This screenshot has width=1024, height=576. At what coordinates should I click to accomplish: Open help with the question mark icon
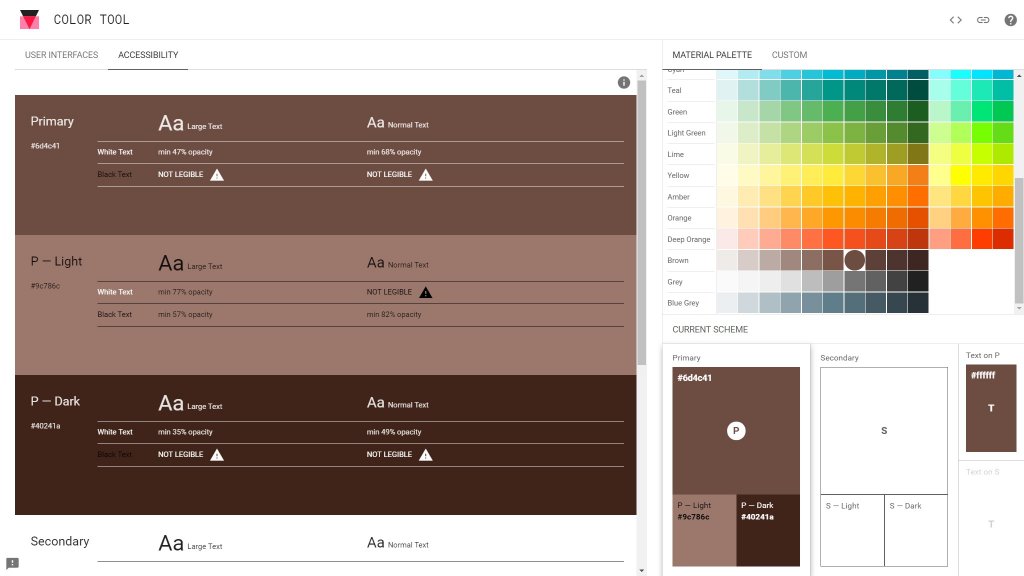pyautogui.click(x=1010, y=19)
